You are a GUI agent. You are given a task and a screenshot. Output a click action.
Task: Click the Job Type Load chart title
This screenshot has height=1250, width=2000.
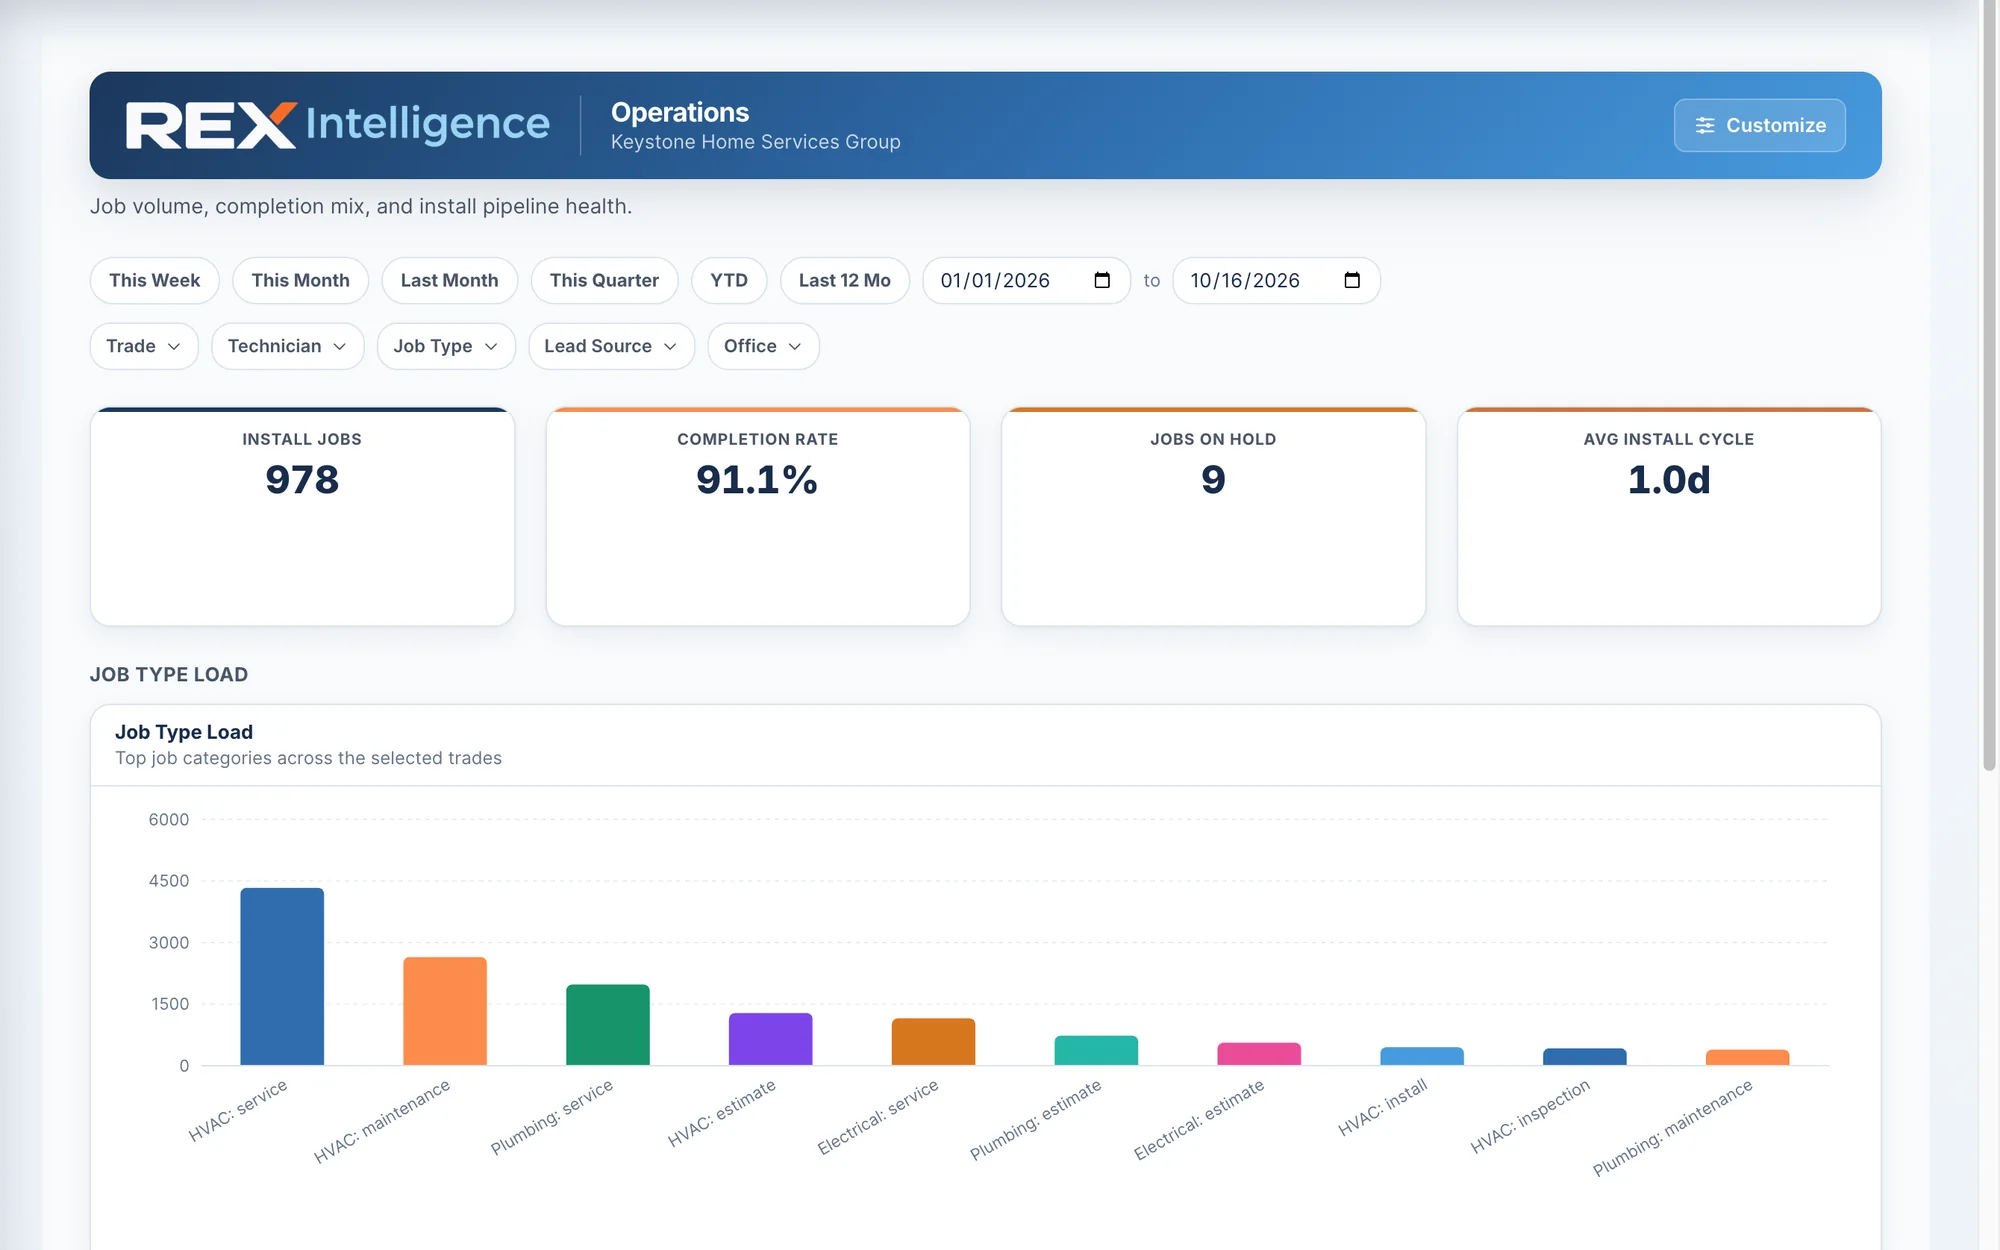pyautogui.click(x=184, y=732)
